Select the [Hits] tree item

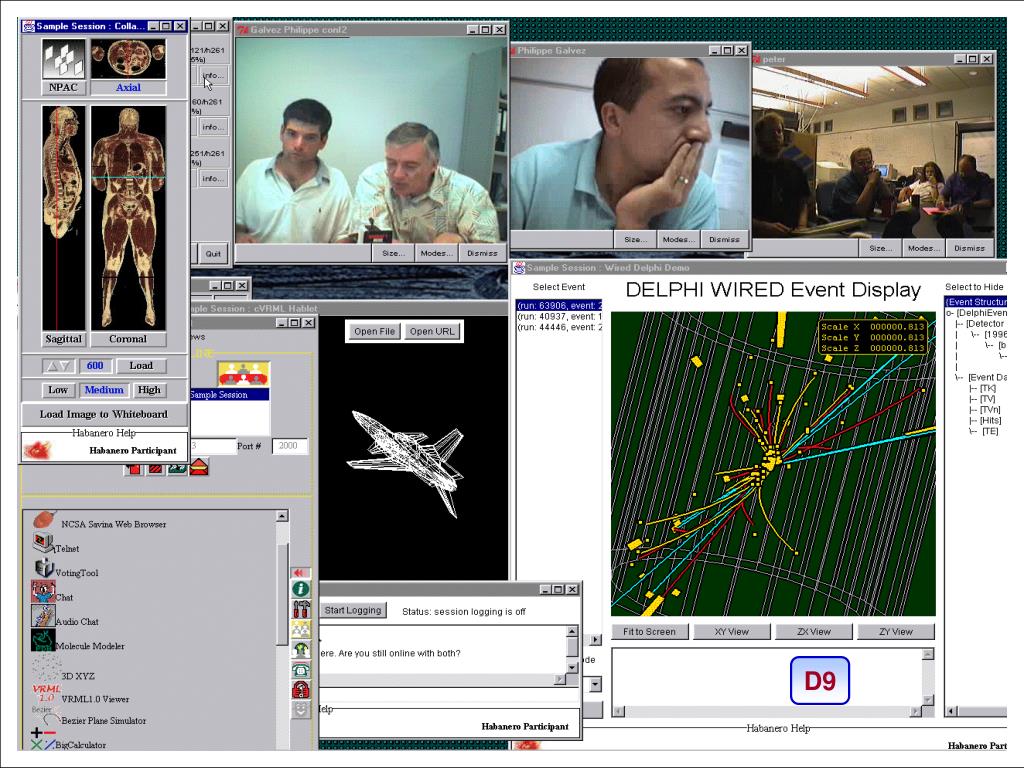coord(991,421)
